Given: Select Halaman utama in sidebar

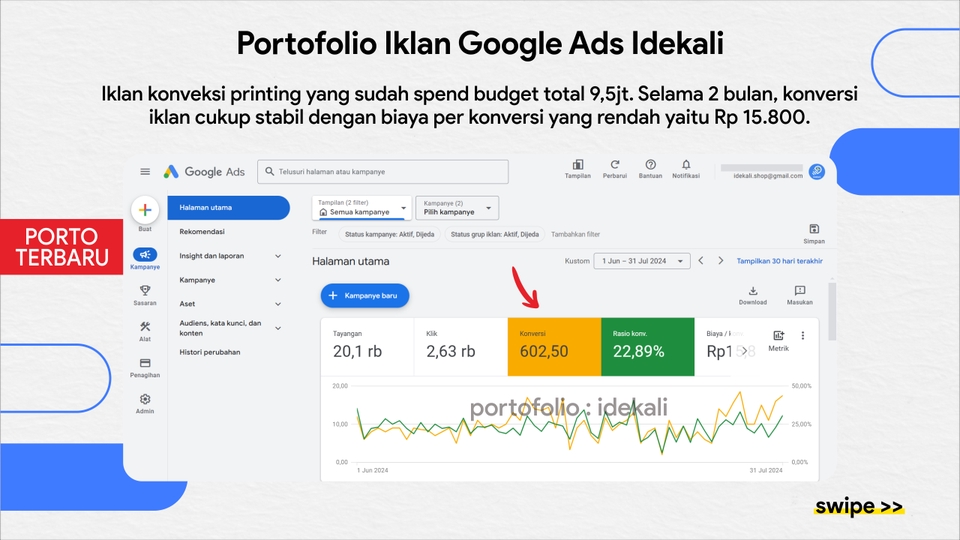Looking at the screenshot, I should tap(228, 208).
